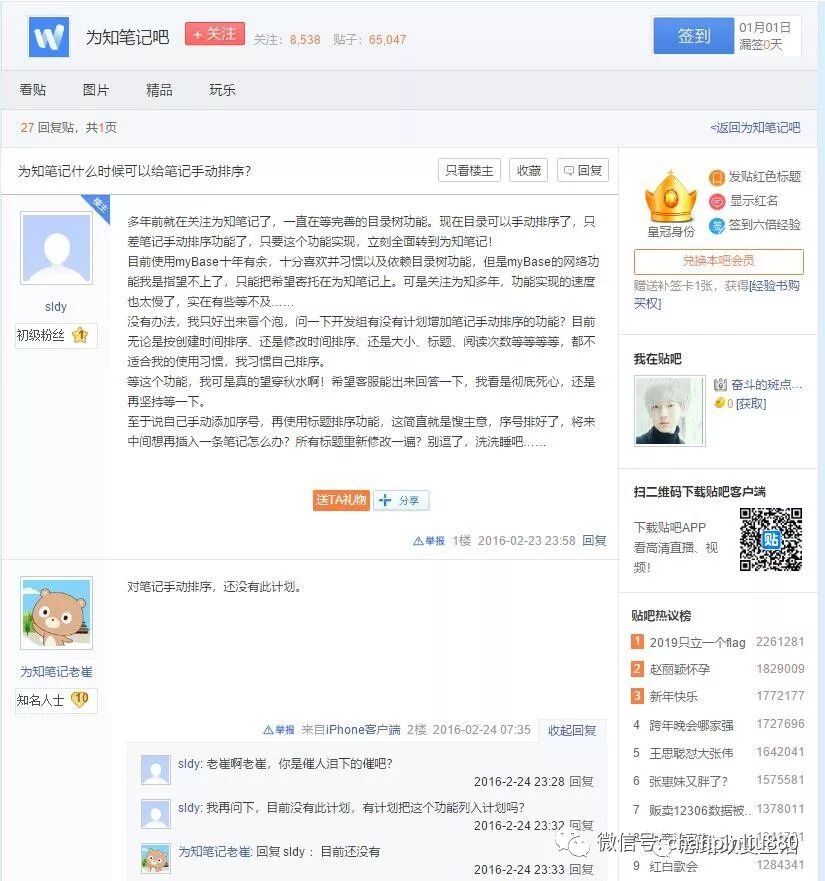
Task: Report first-floor post via 举报
Action: coord(429,541)
